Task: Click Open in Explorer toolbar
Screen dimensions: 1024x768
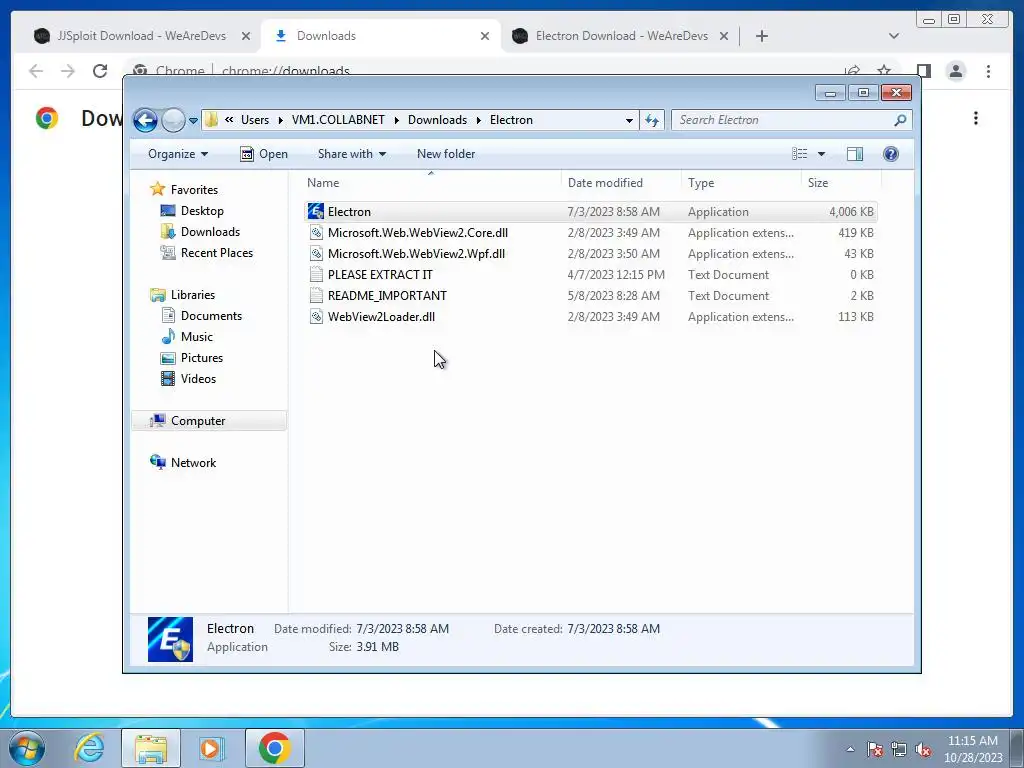Action: click(264, 154)
